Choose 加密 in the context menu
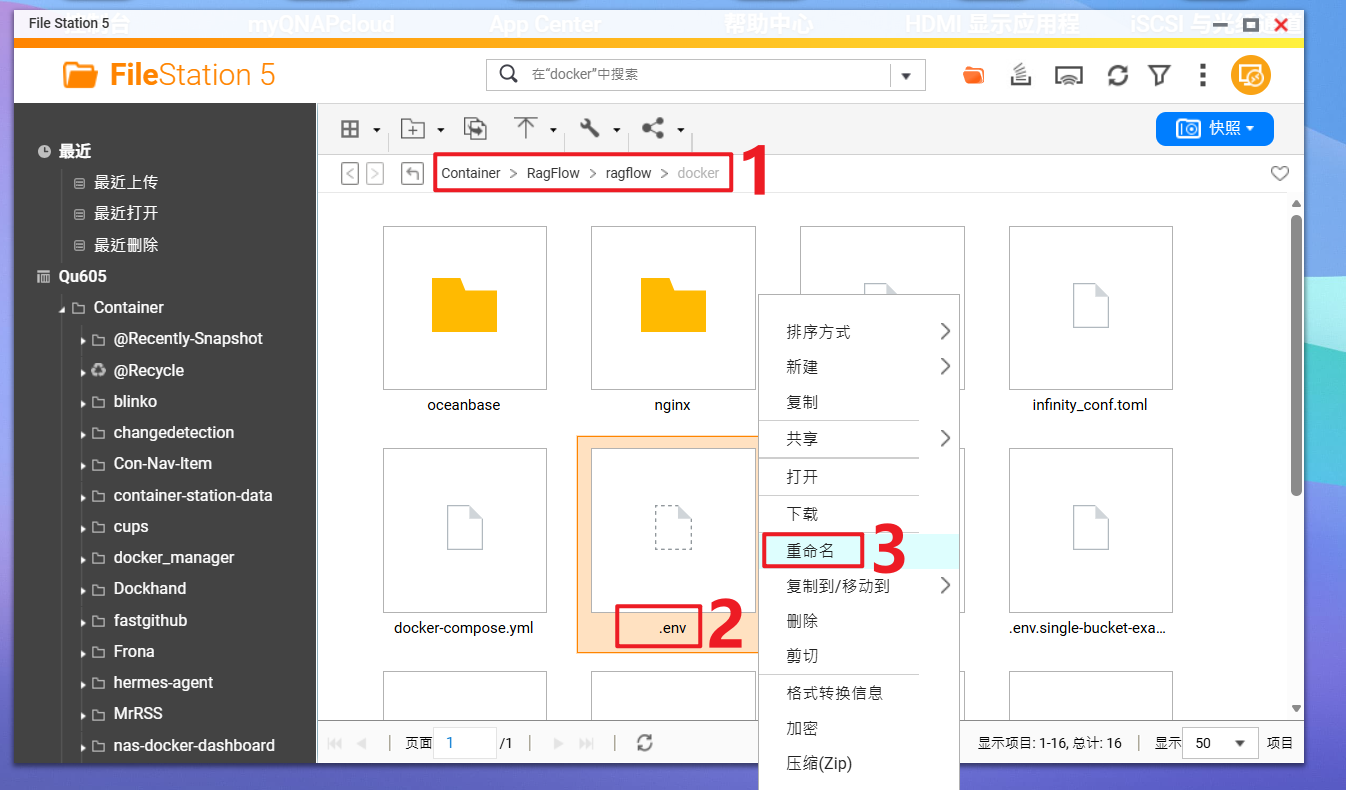 click(859, 728)
